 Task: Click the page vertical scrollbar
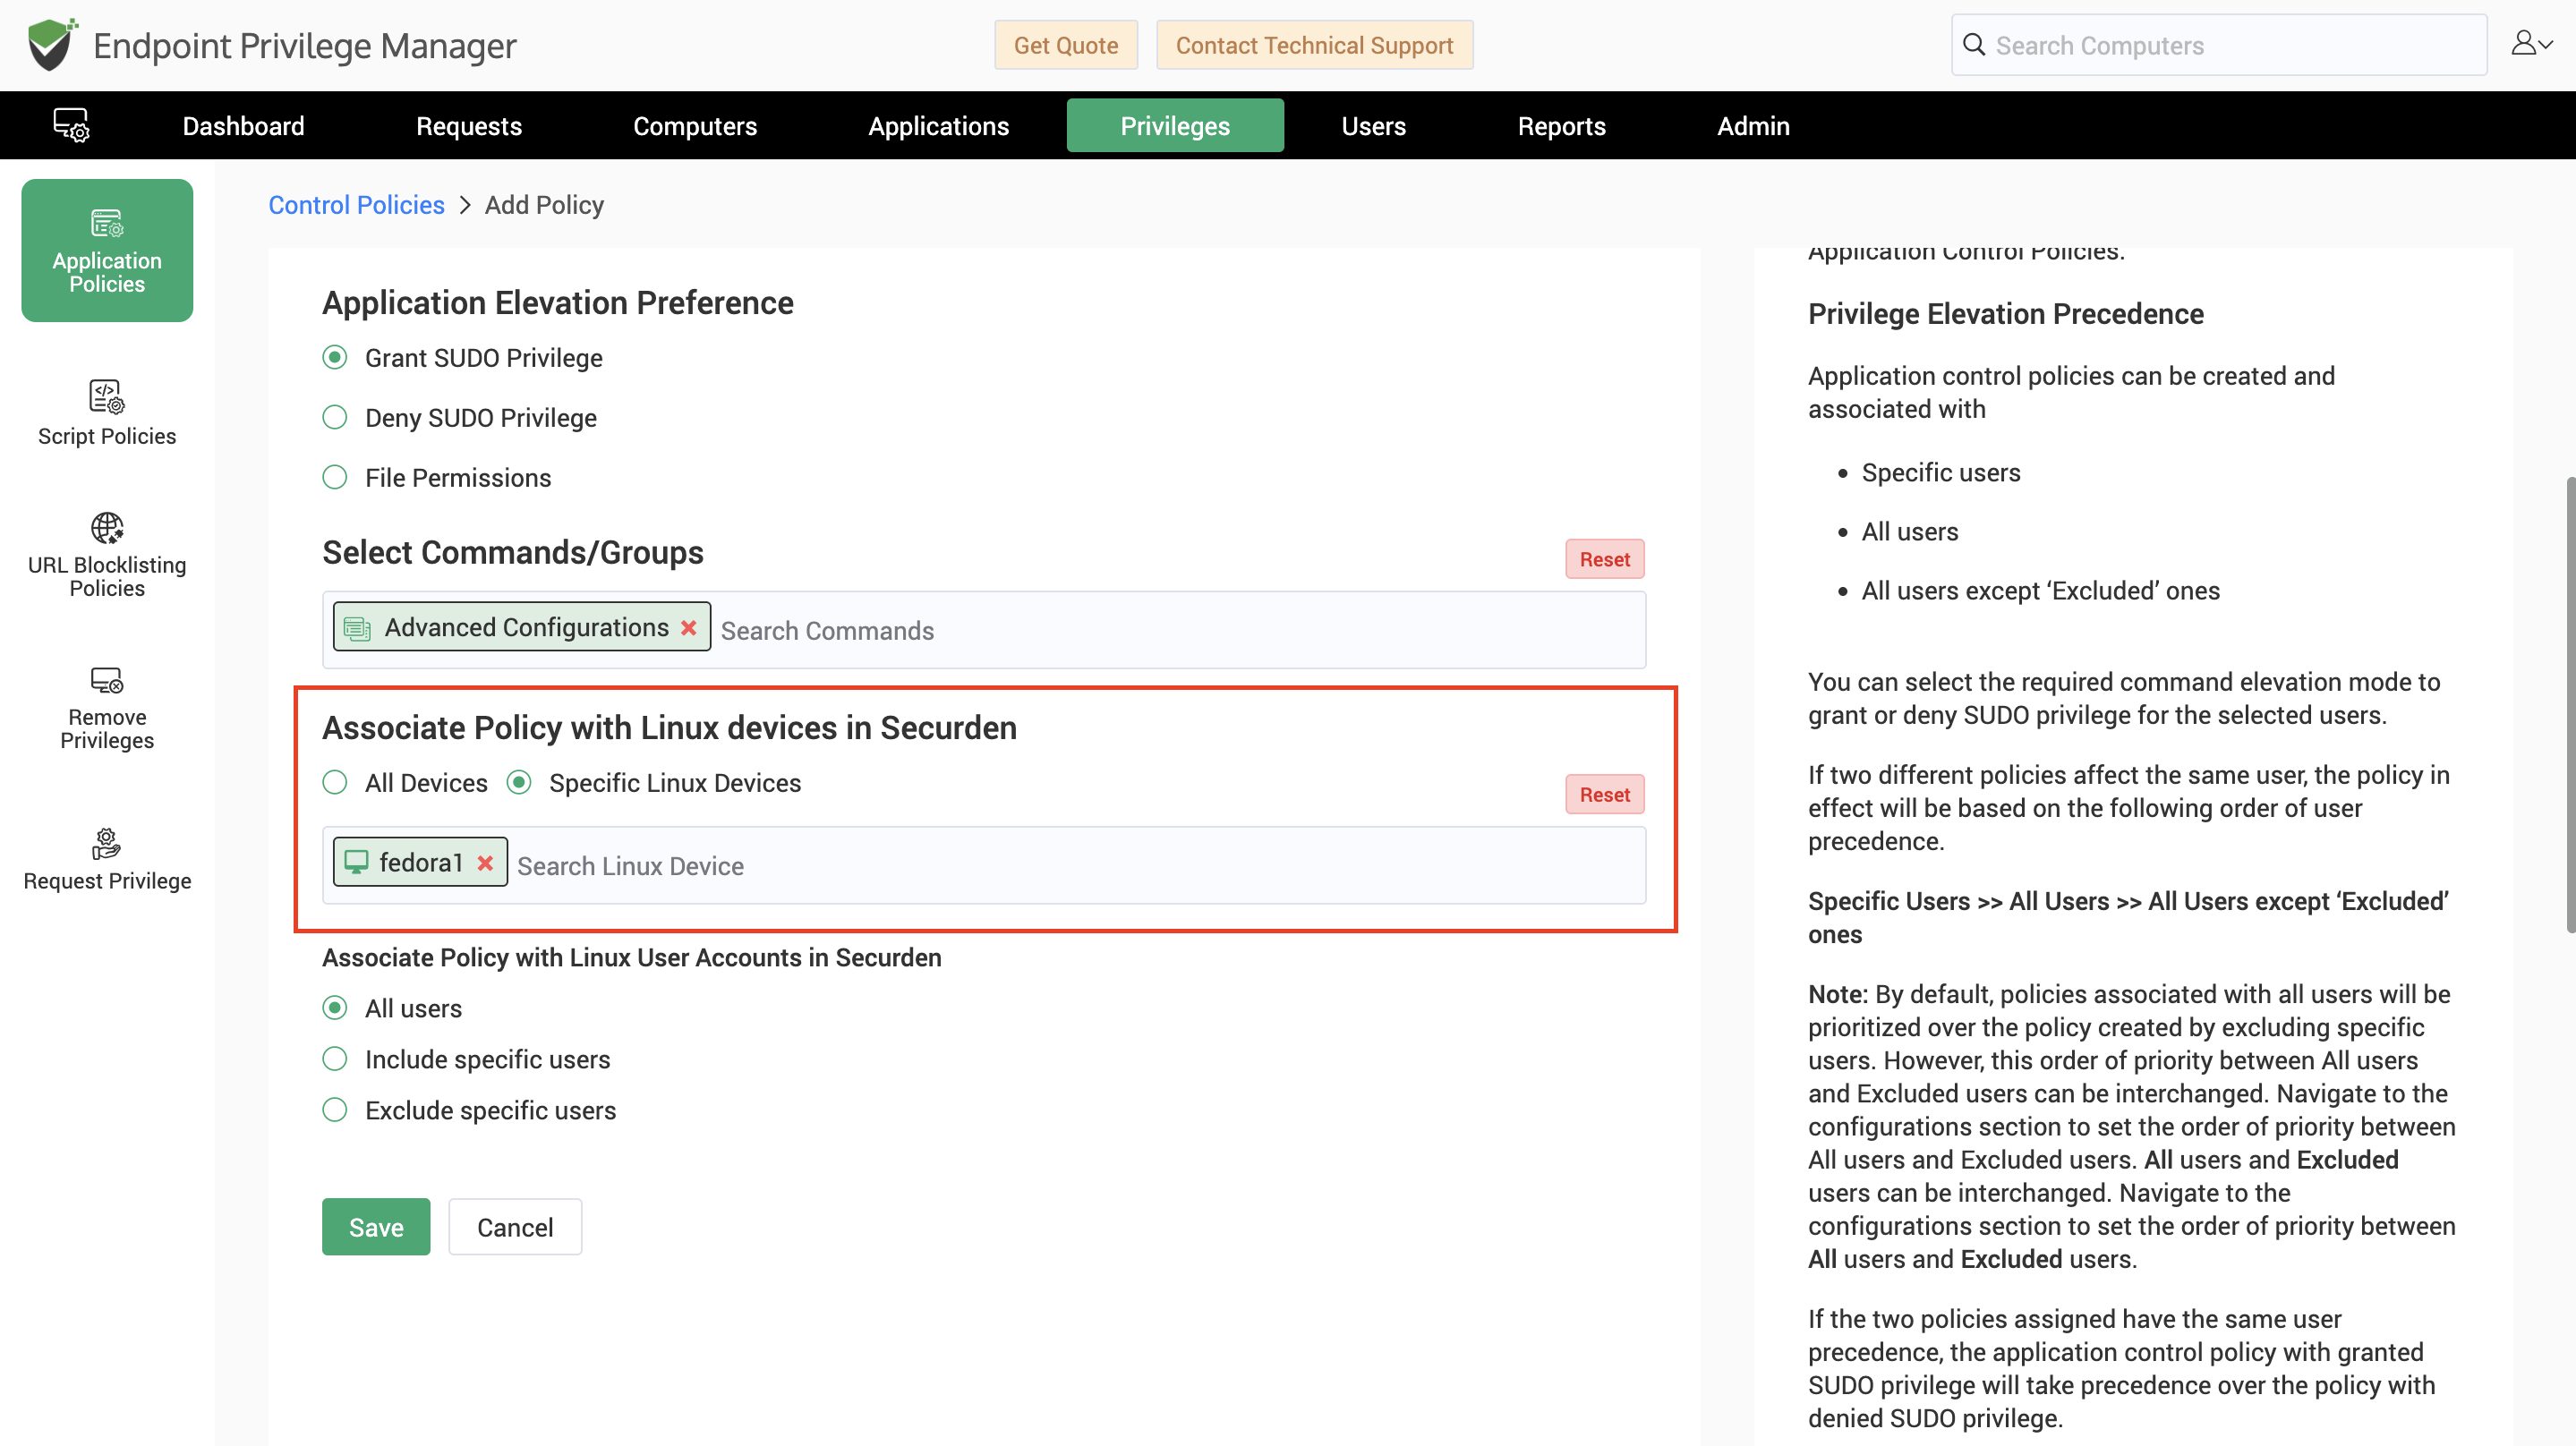pos(2569,705)
